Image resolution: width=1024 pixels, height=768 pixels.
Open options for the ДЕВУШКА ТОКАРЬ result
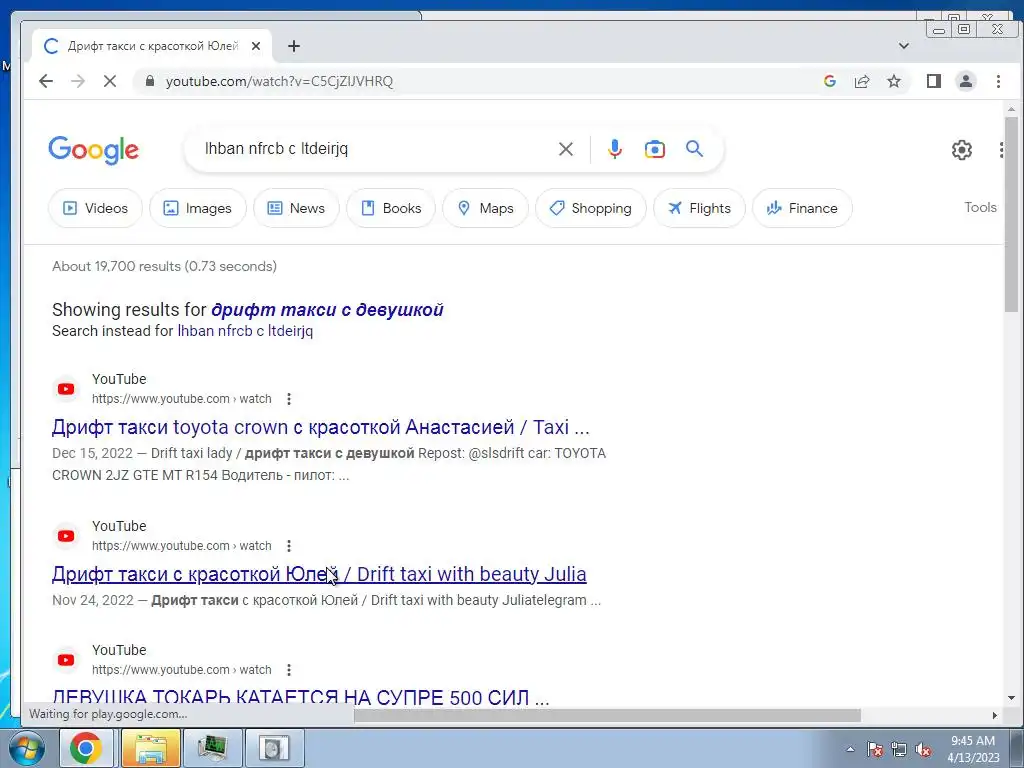click(x=289, y=670)
